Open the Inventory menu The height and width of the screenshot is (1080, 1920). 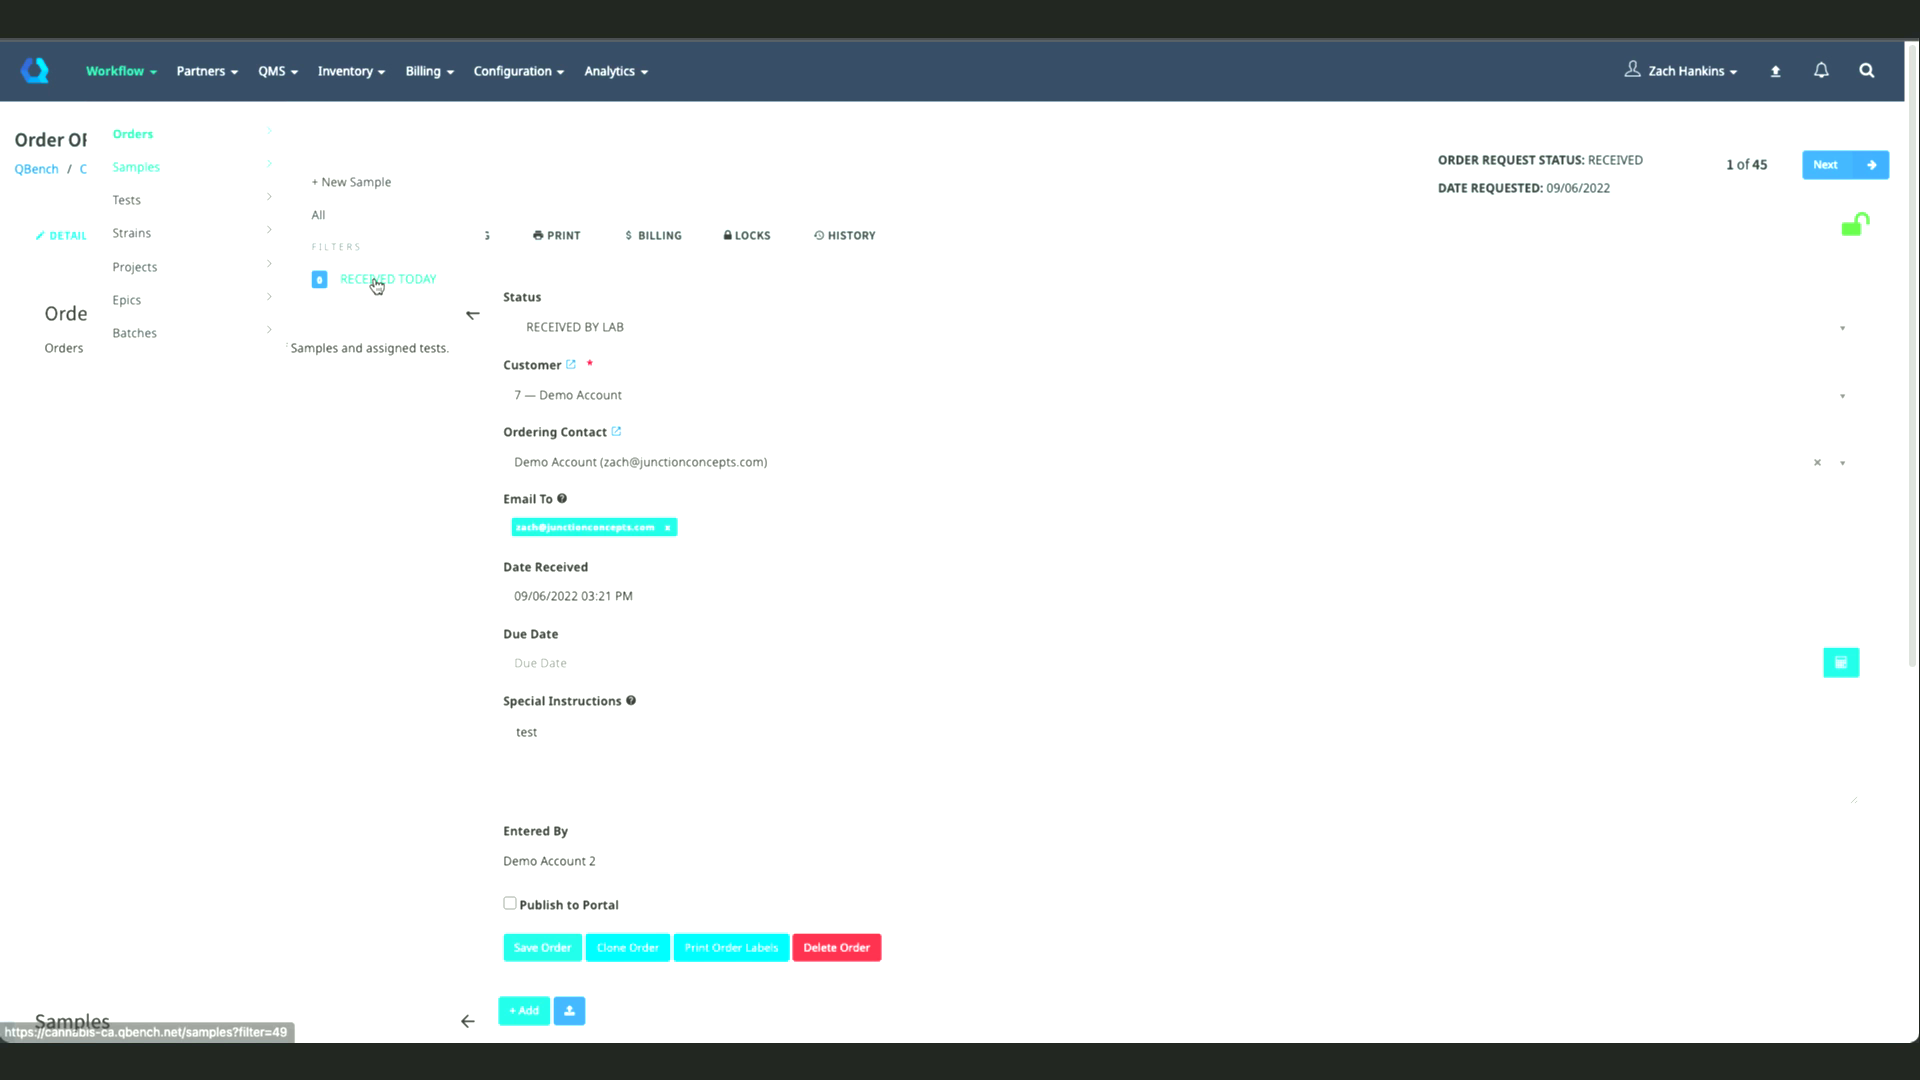tap(351, 71)
